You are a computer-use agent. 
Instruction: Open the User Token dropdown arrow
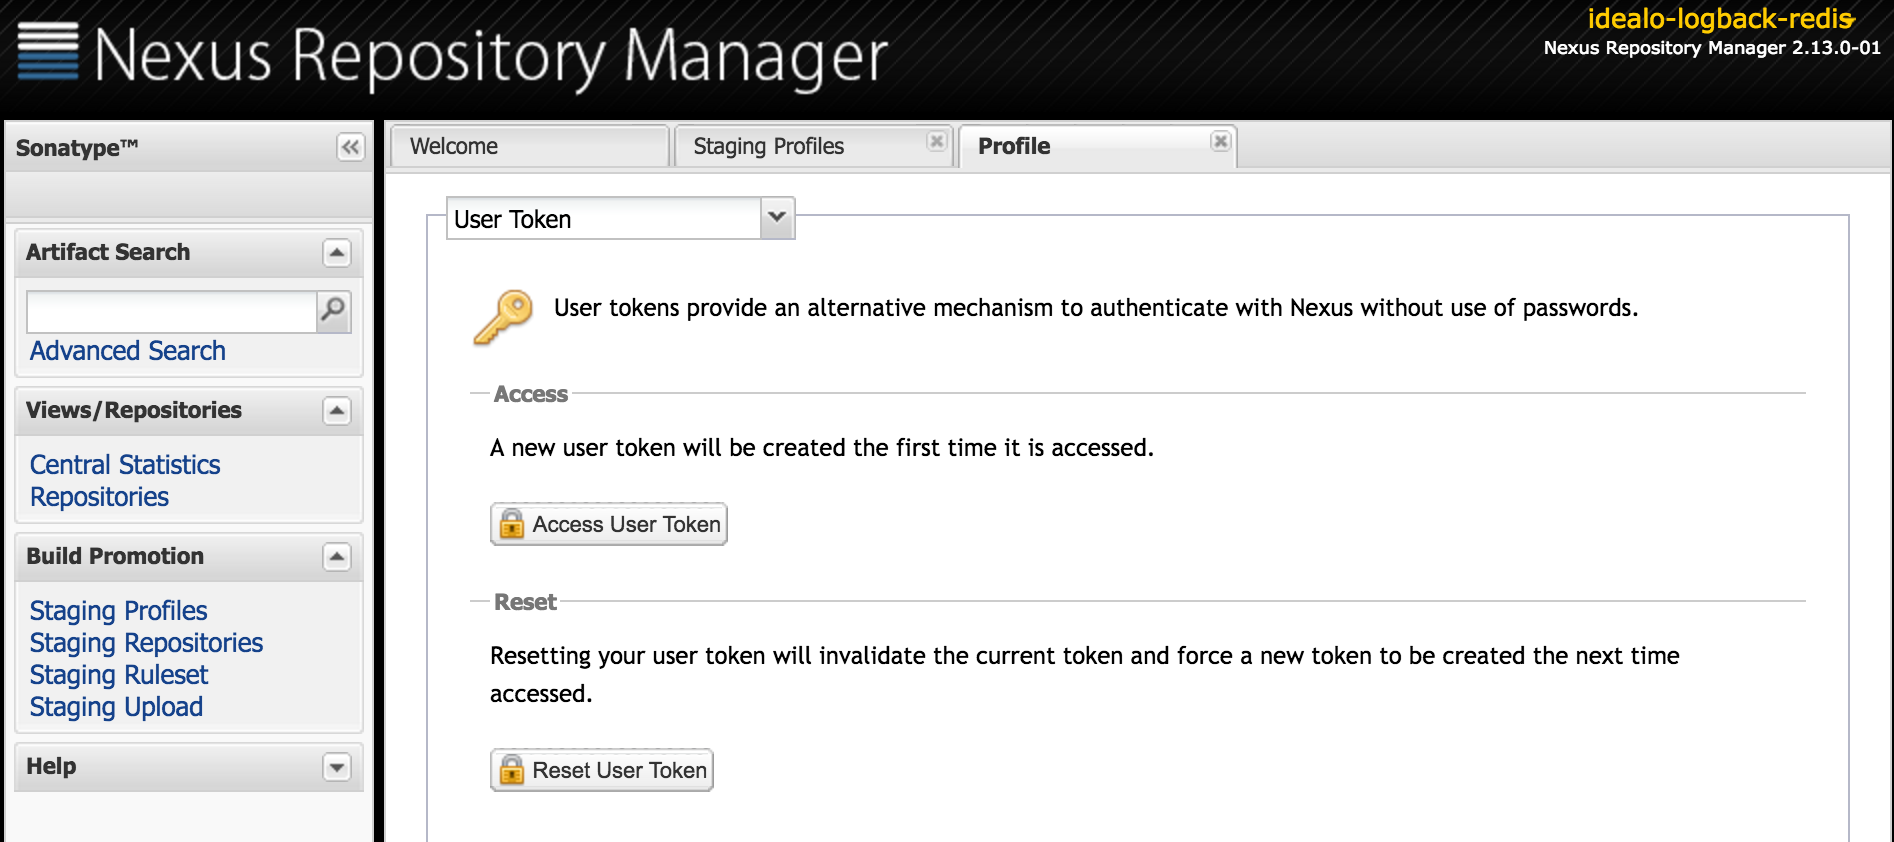(x=777, y=218)
